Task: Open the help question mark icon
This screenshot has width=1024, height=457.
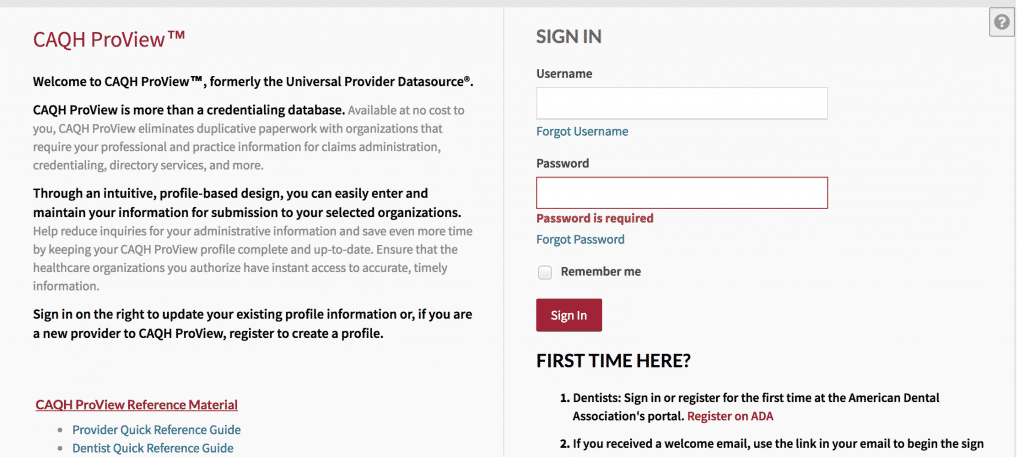Action: tap(1002, 23)
